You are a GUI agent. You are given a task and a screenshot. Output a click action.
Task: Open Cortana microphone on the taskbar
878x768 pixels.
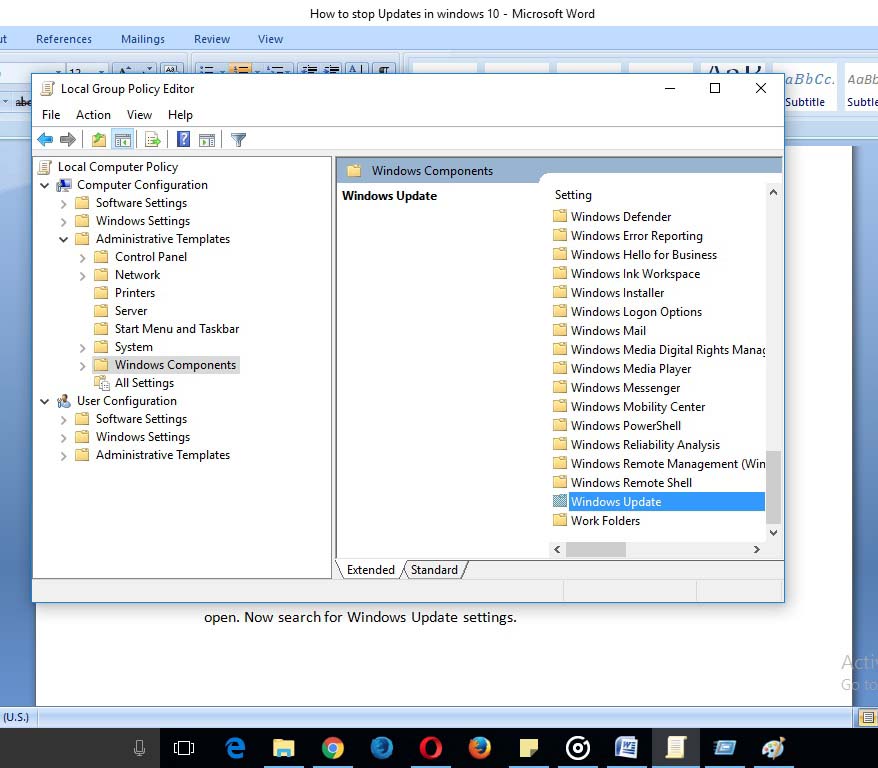click(x=139, y=748)
